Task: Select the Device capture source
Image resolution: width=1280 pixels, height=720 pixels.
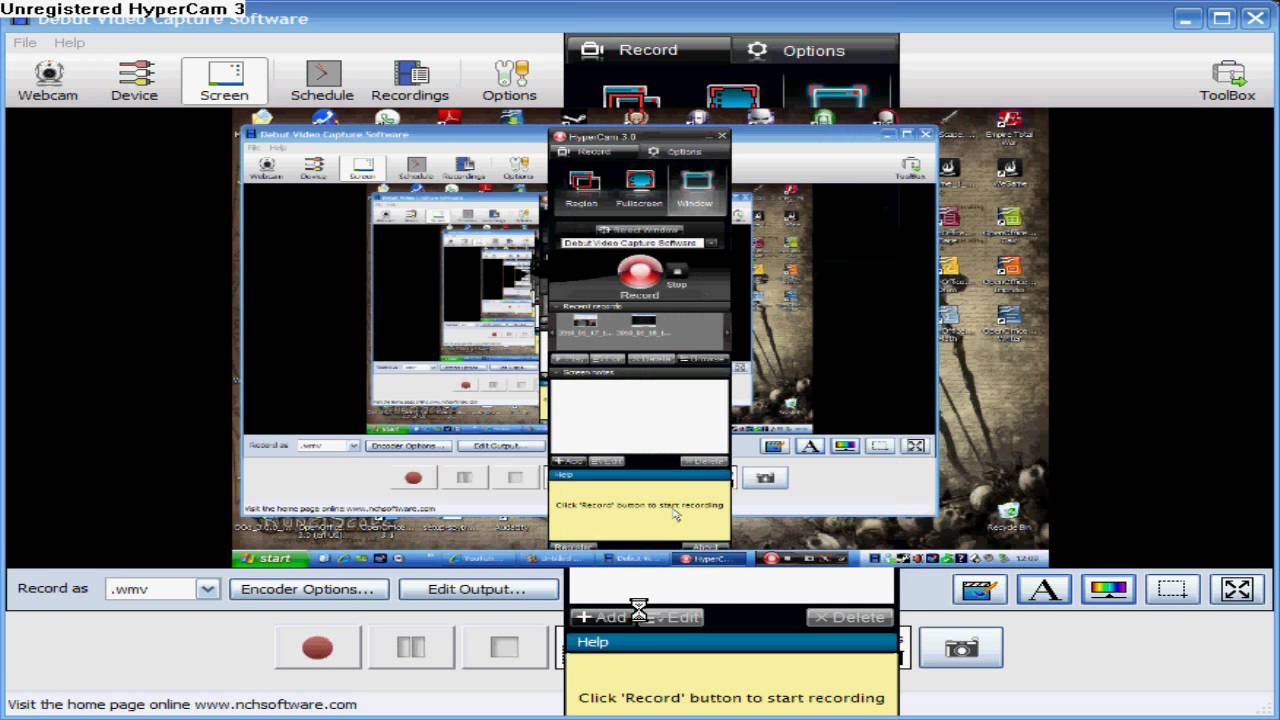Action: [134, 81]
